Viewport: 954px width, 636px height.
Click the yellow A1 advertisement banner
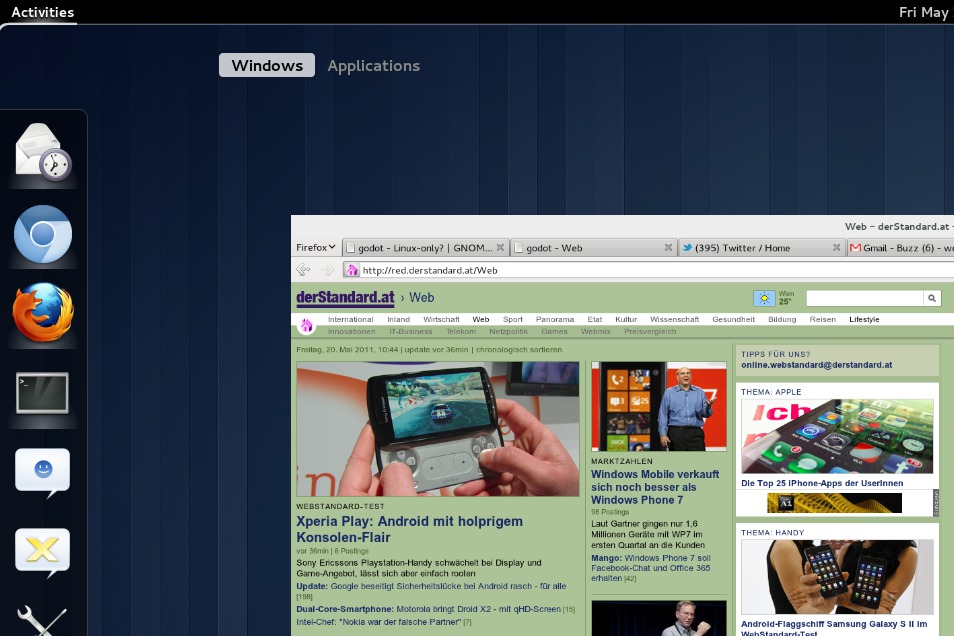pos(834,503)
